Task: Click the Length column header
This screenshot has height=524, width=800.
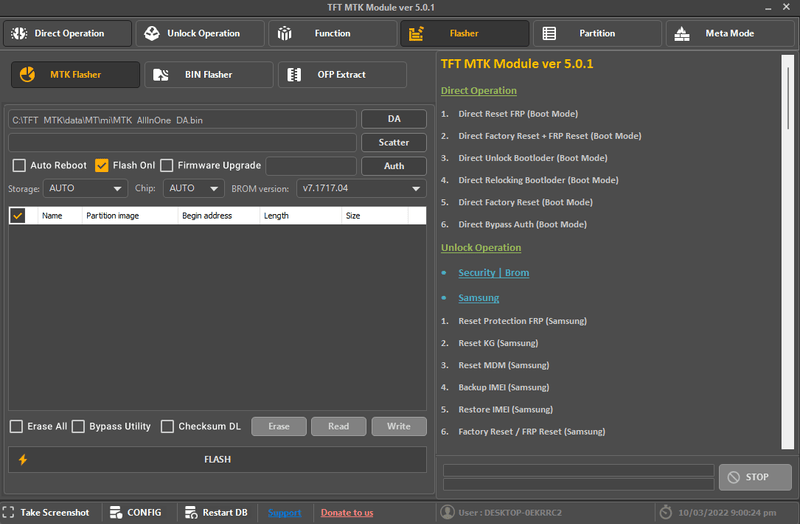Action: pyautogui.click(x=301, y=216)
